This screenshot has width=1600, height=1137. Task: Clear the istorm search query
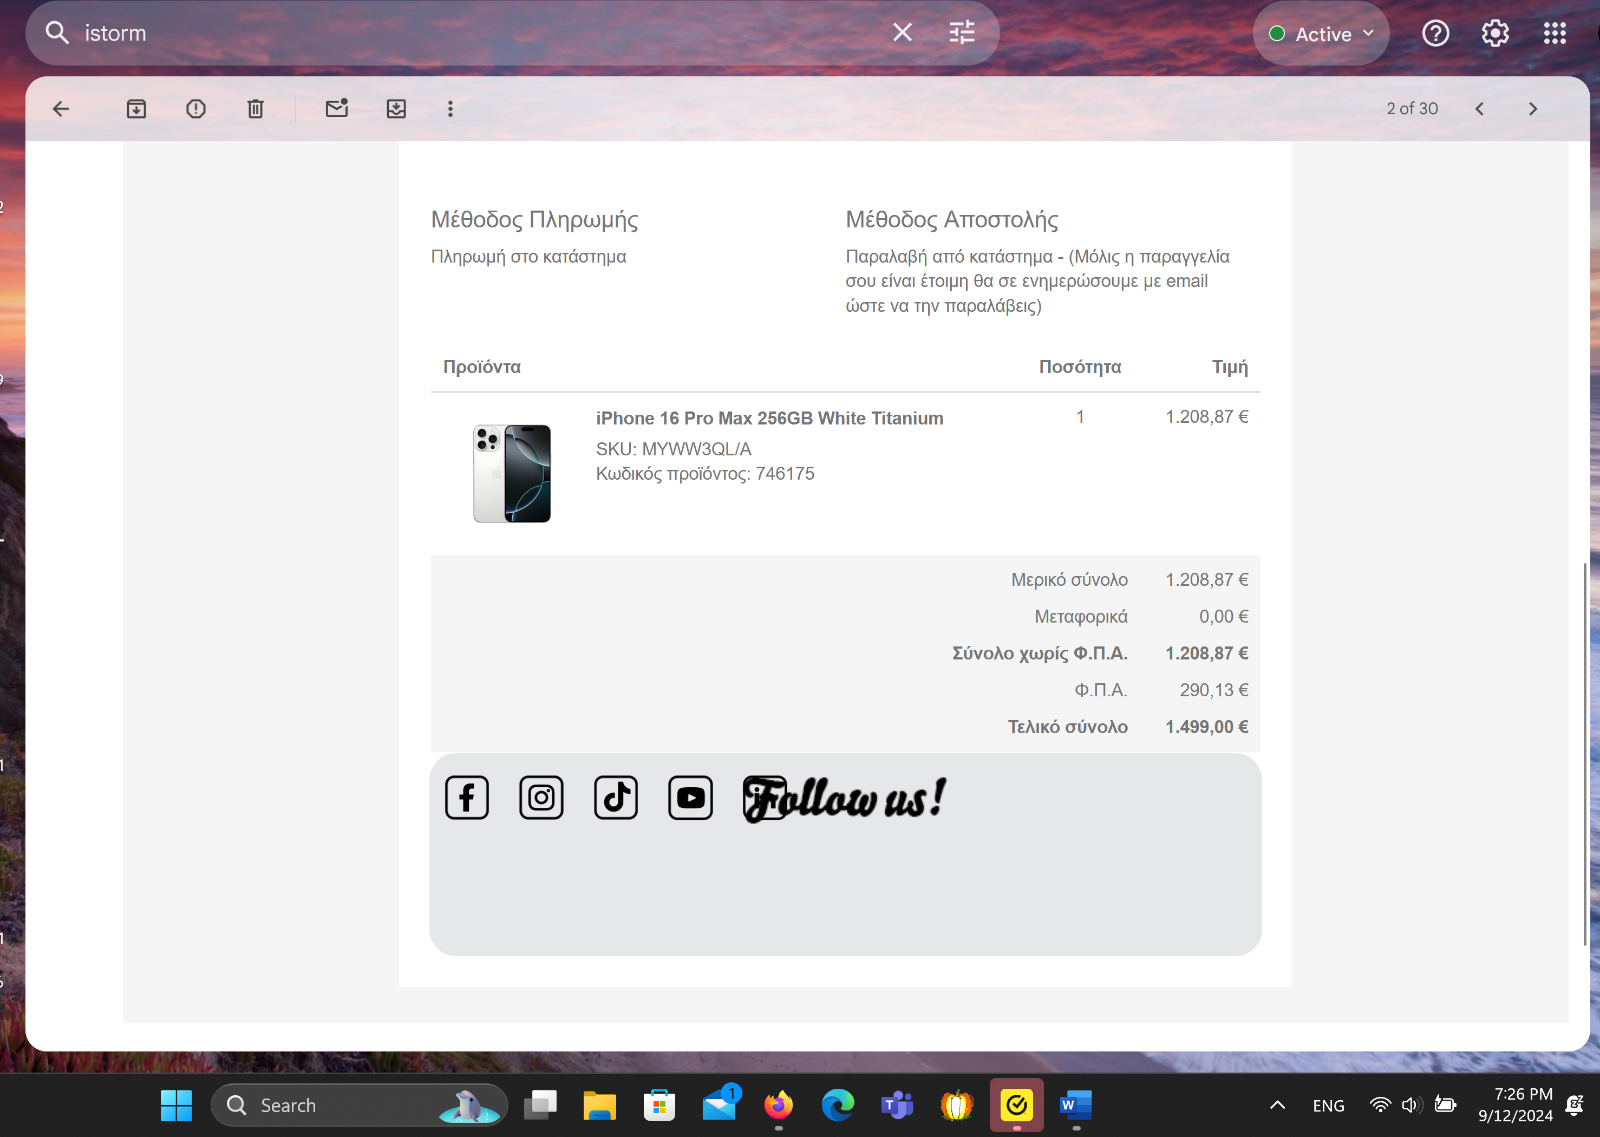point(902,33)
